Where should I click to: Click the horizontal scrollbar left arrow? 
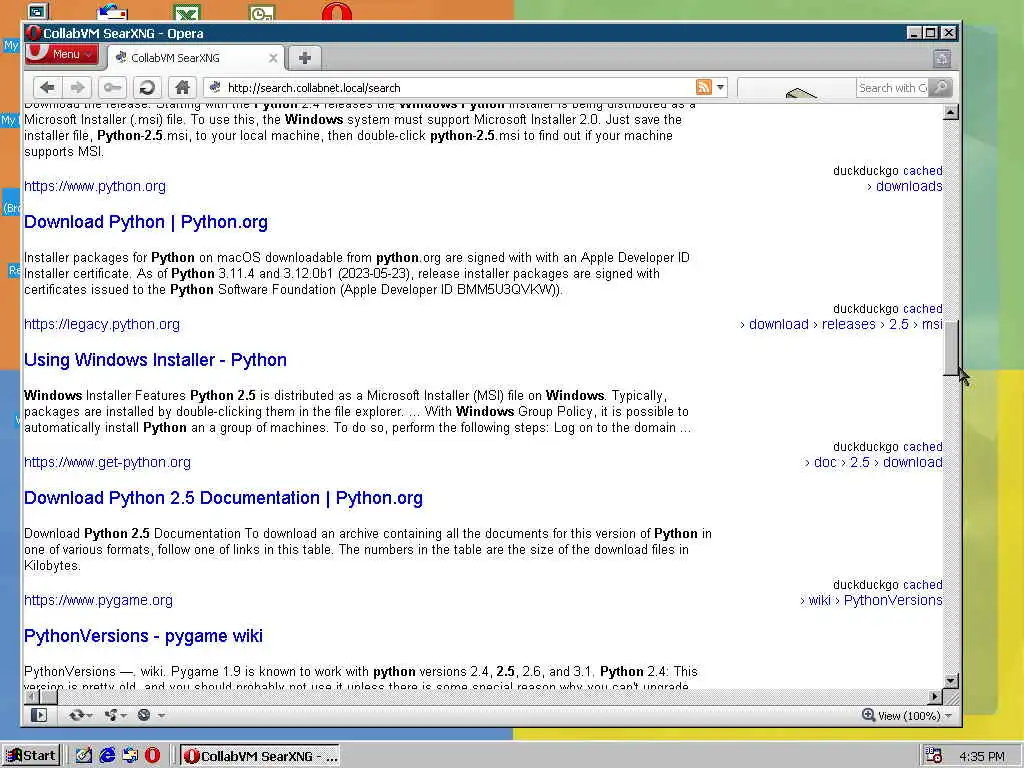[31, 697]
